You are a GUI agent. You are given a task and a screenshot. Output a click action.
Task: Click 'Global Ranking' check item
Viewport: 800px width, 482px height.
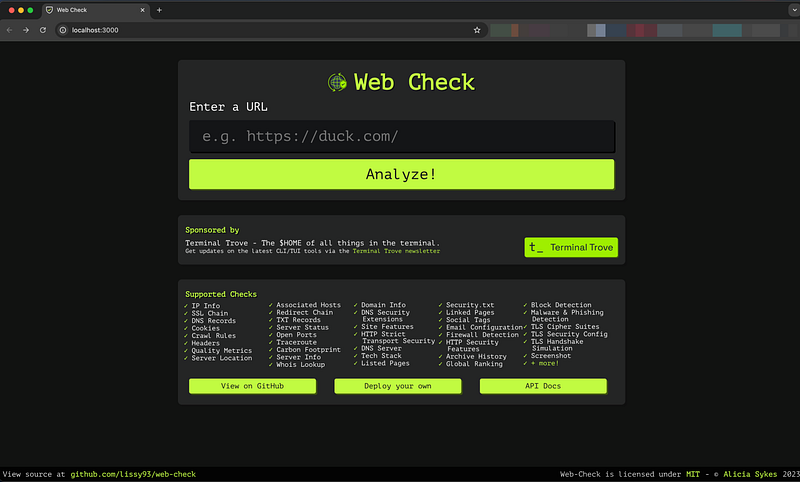[474, 364]
